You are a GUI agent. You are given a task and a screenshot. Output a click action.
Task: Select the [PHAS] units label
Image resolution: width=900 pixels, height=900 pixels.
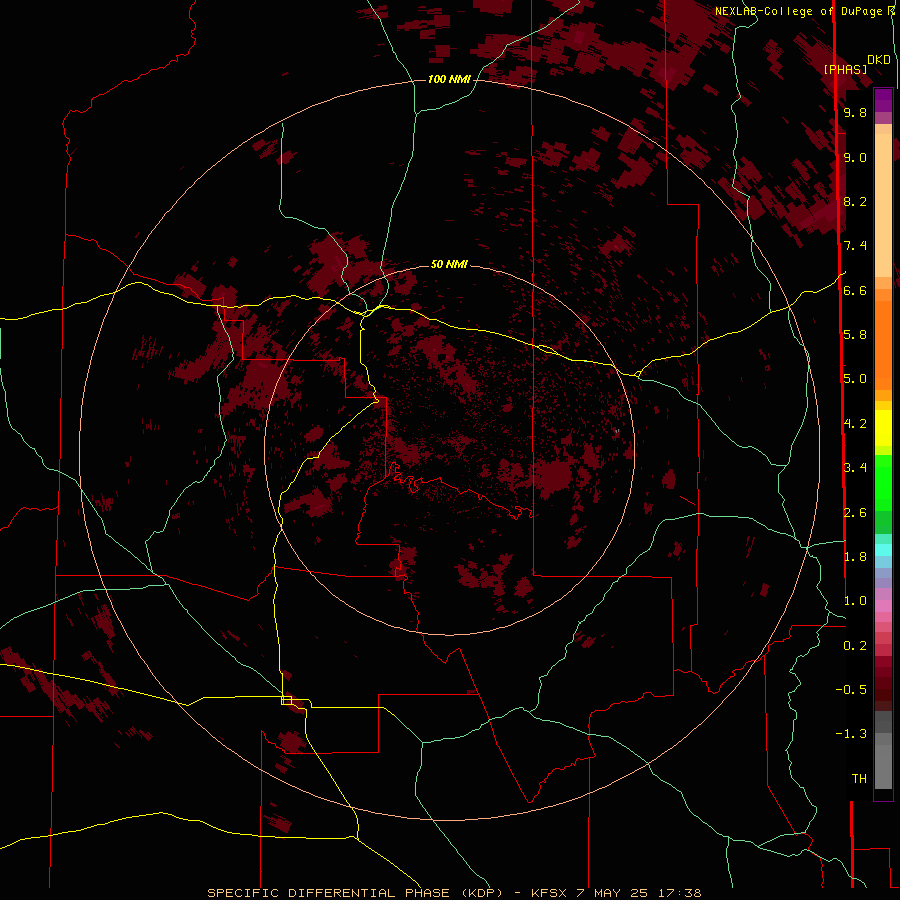(845, 69)
